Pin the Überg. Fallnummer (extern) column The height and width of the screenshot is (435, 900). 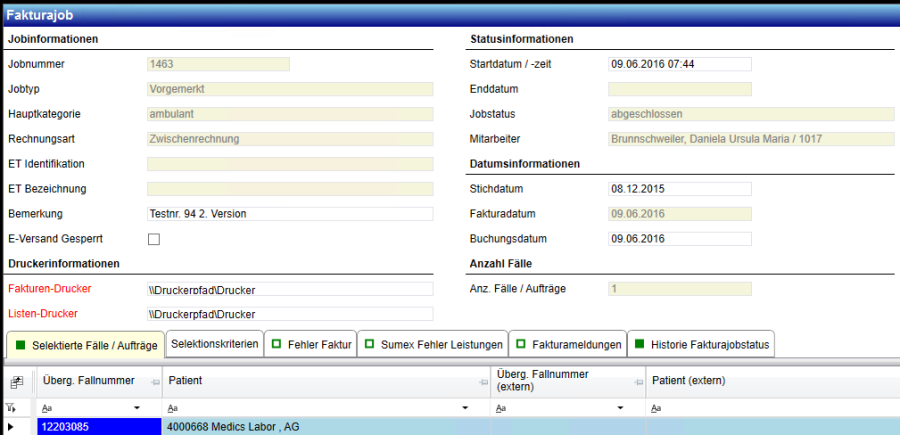pos(634,382)
